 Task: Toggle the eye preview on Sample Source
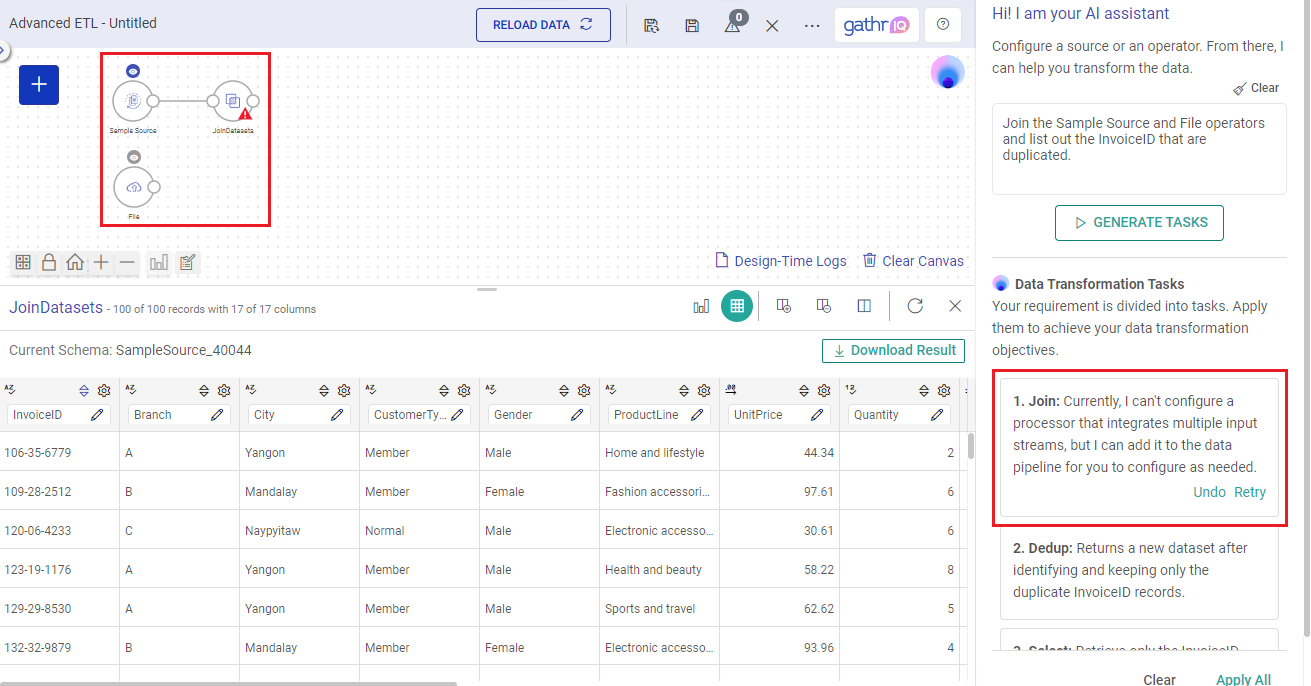tap(133, 71)
